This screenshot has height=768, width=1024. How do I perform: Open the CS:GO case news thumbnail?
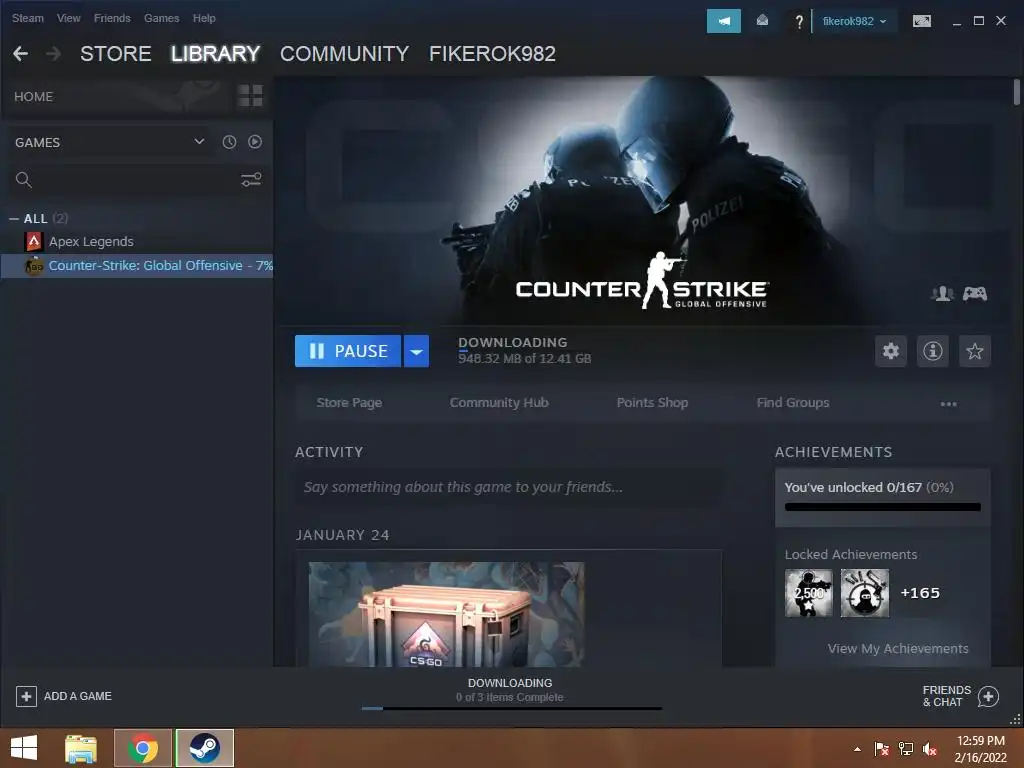[446, 615]
